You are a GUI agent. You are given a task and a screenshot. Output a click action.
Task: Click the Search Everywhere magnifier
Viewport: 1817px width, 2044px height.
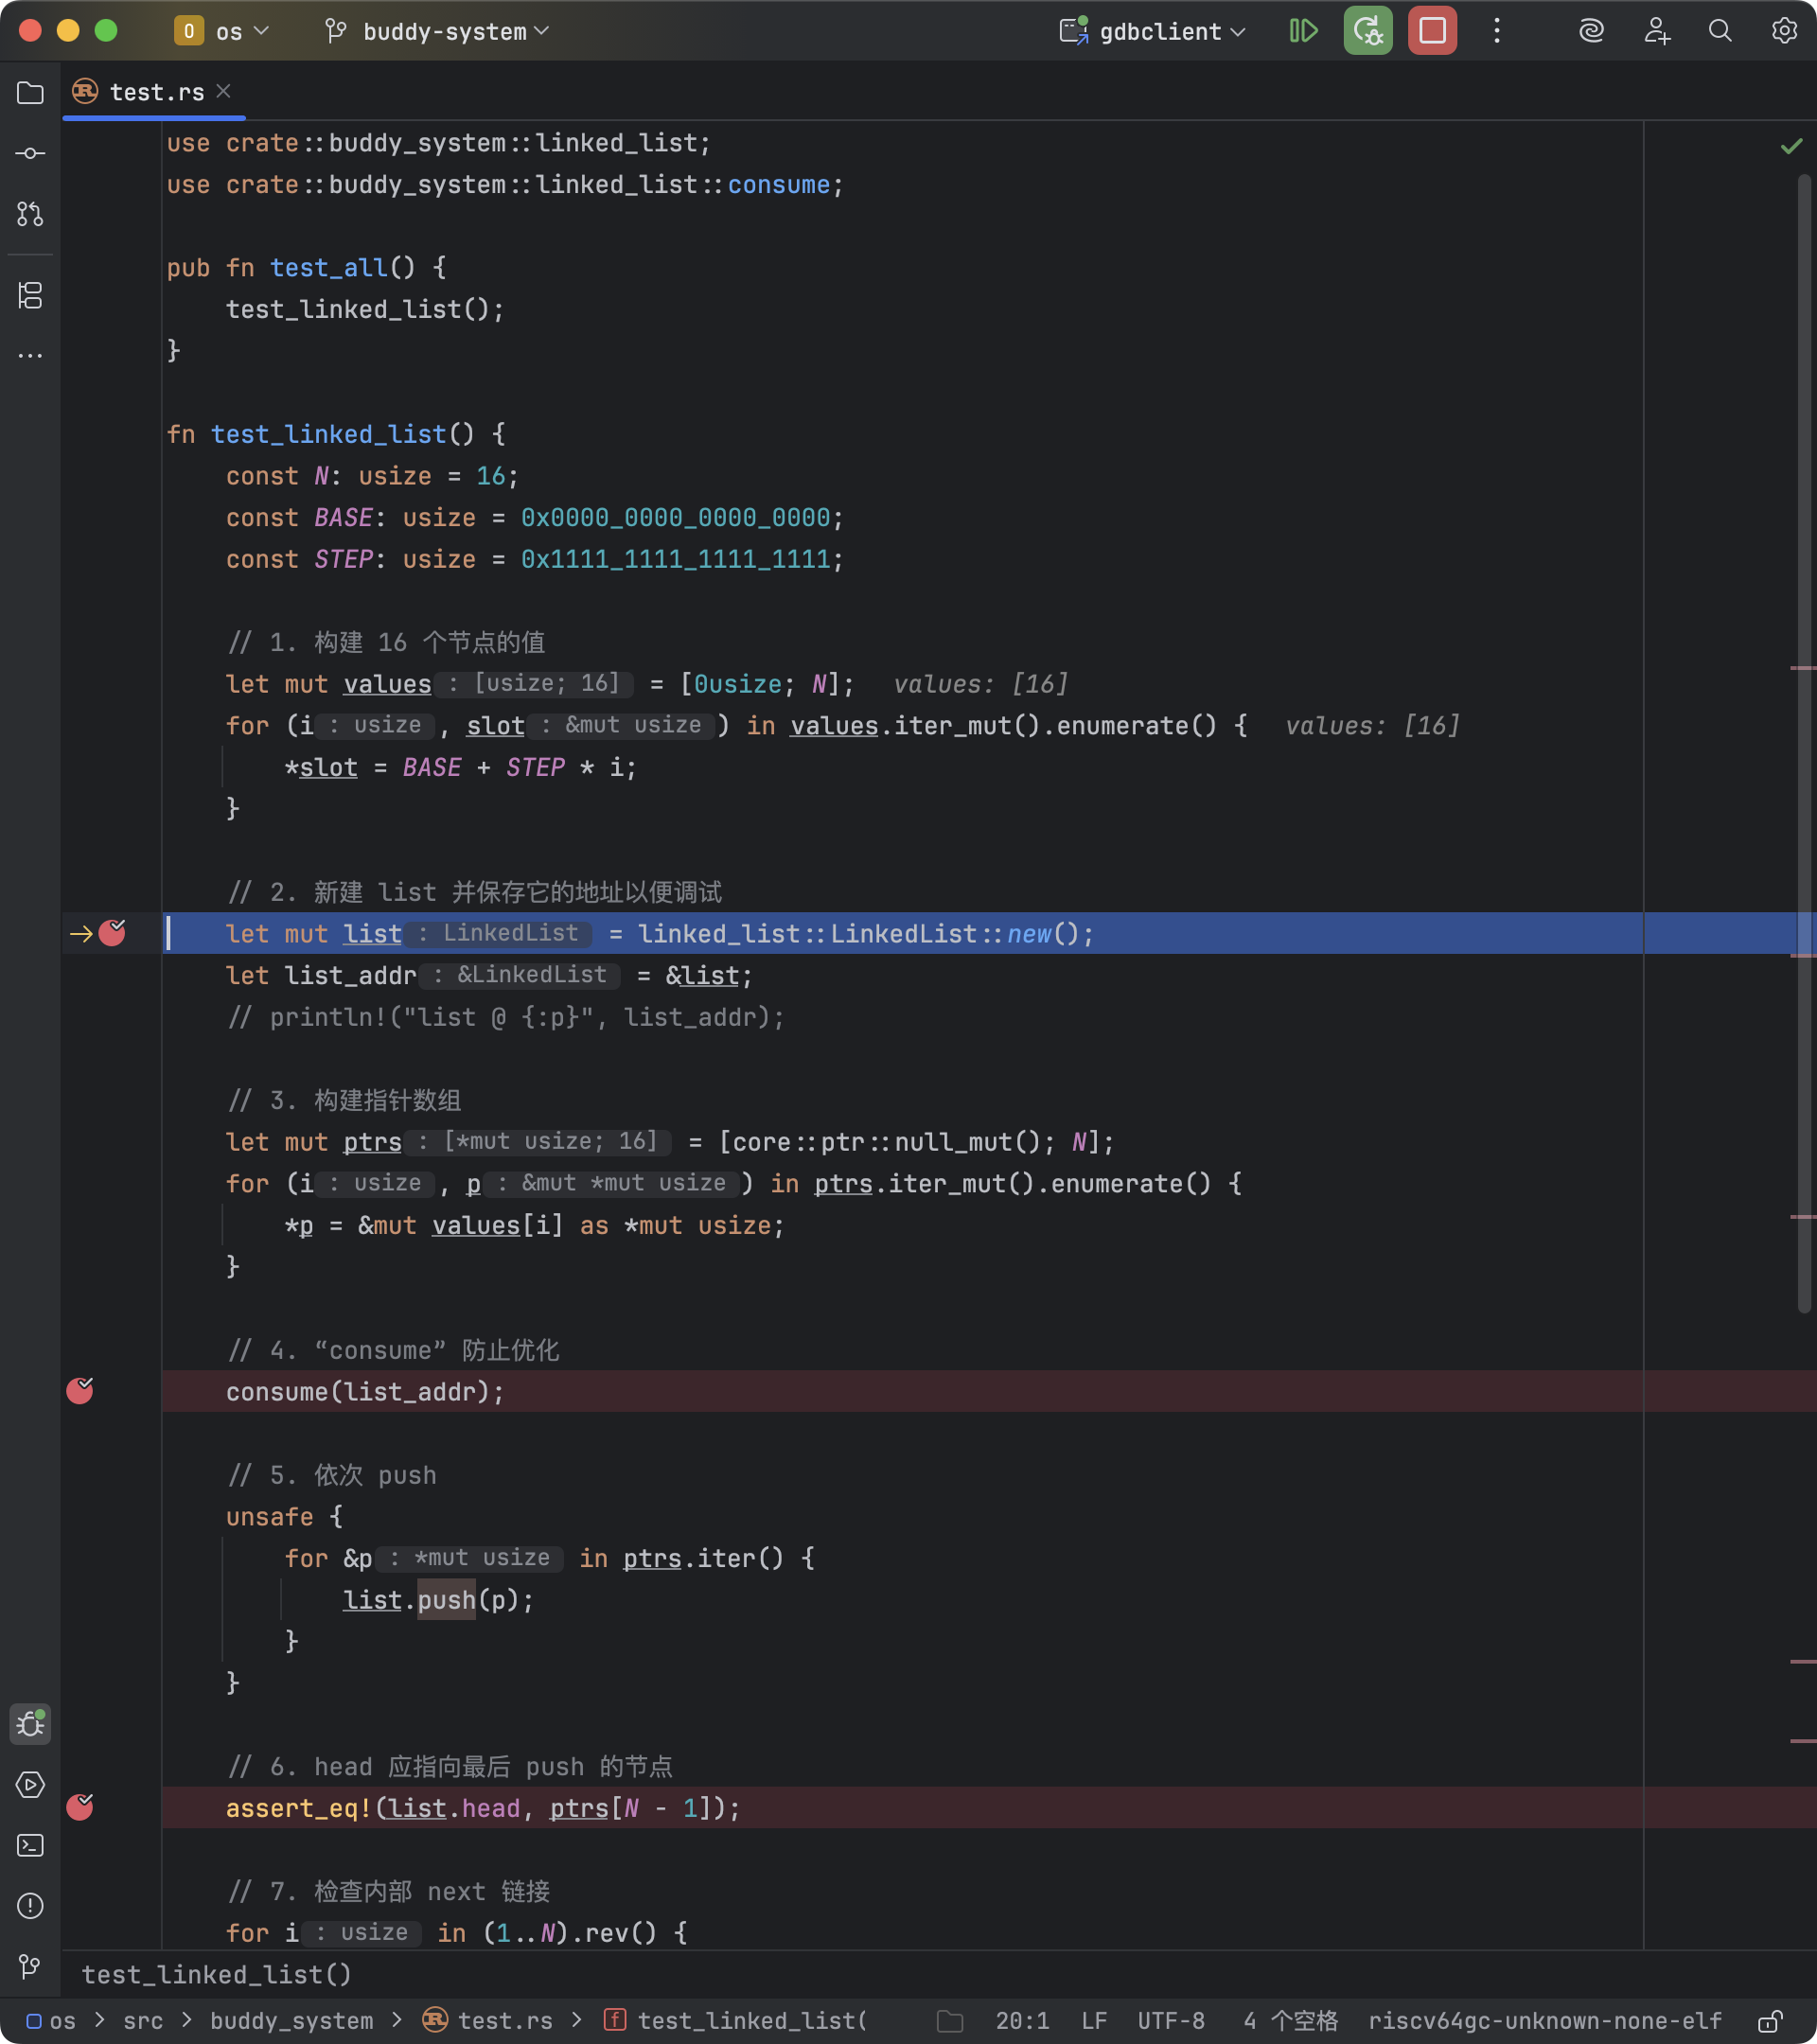(1720, 31)
